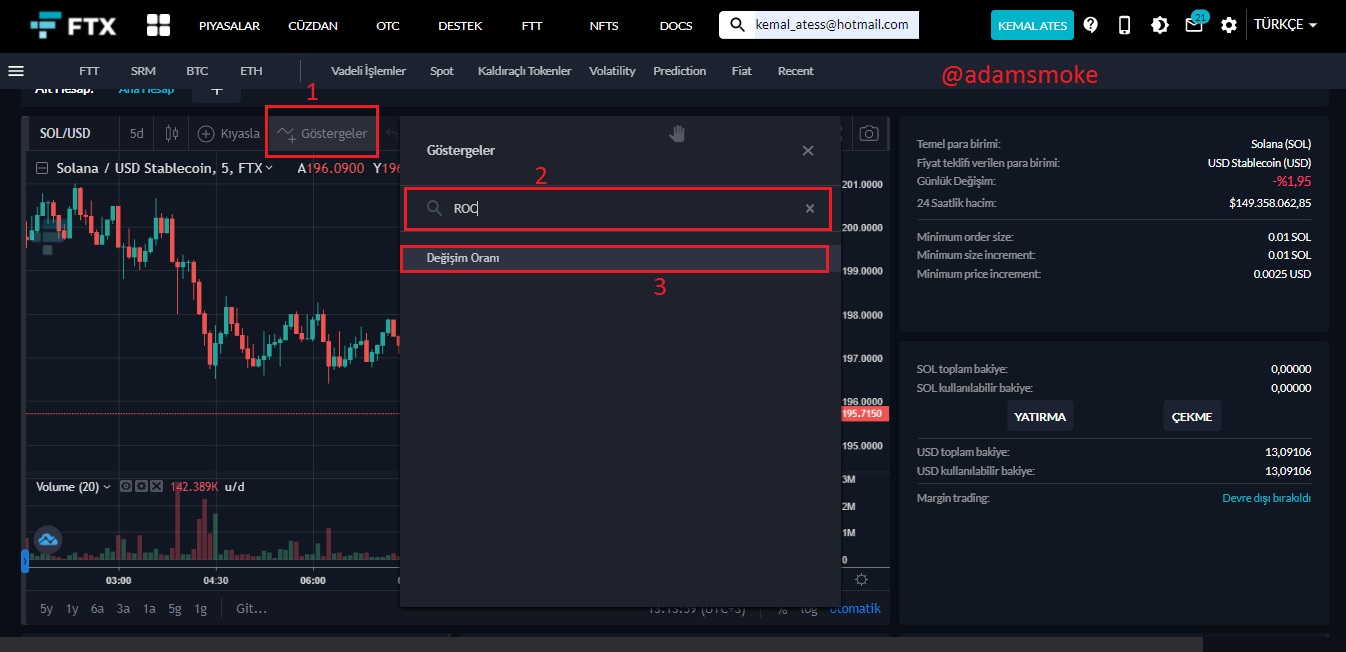Select the ETH market shortcut
The height and width of the screenshot is (652, 1346).
pos(251,71)
